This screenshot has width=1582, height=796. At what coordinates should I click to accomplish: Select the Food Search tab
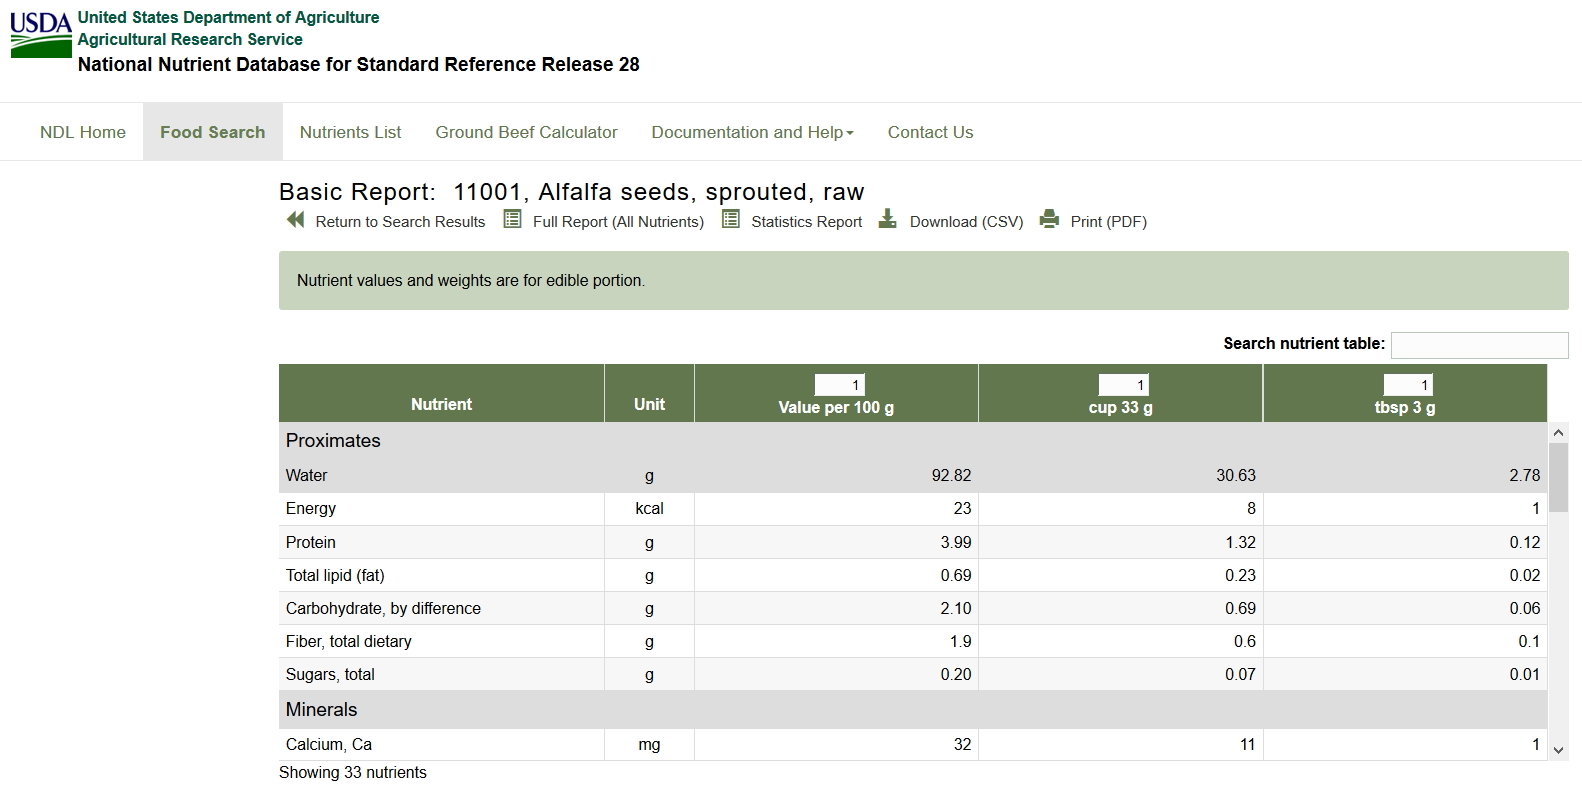213,132
